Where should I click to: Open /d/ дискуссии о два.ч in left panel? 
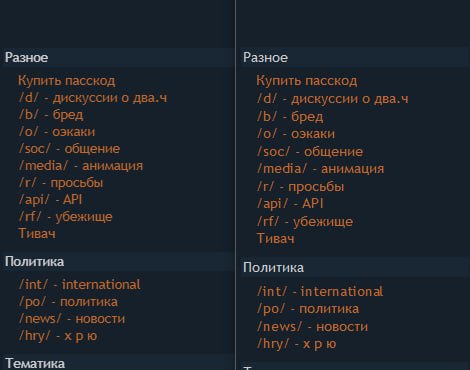93,98
